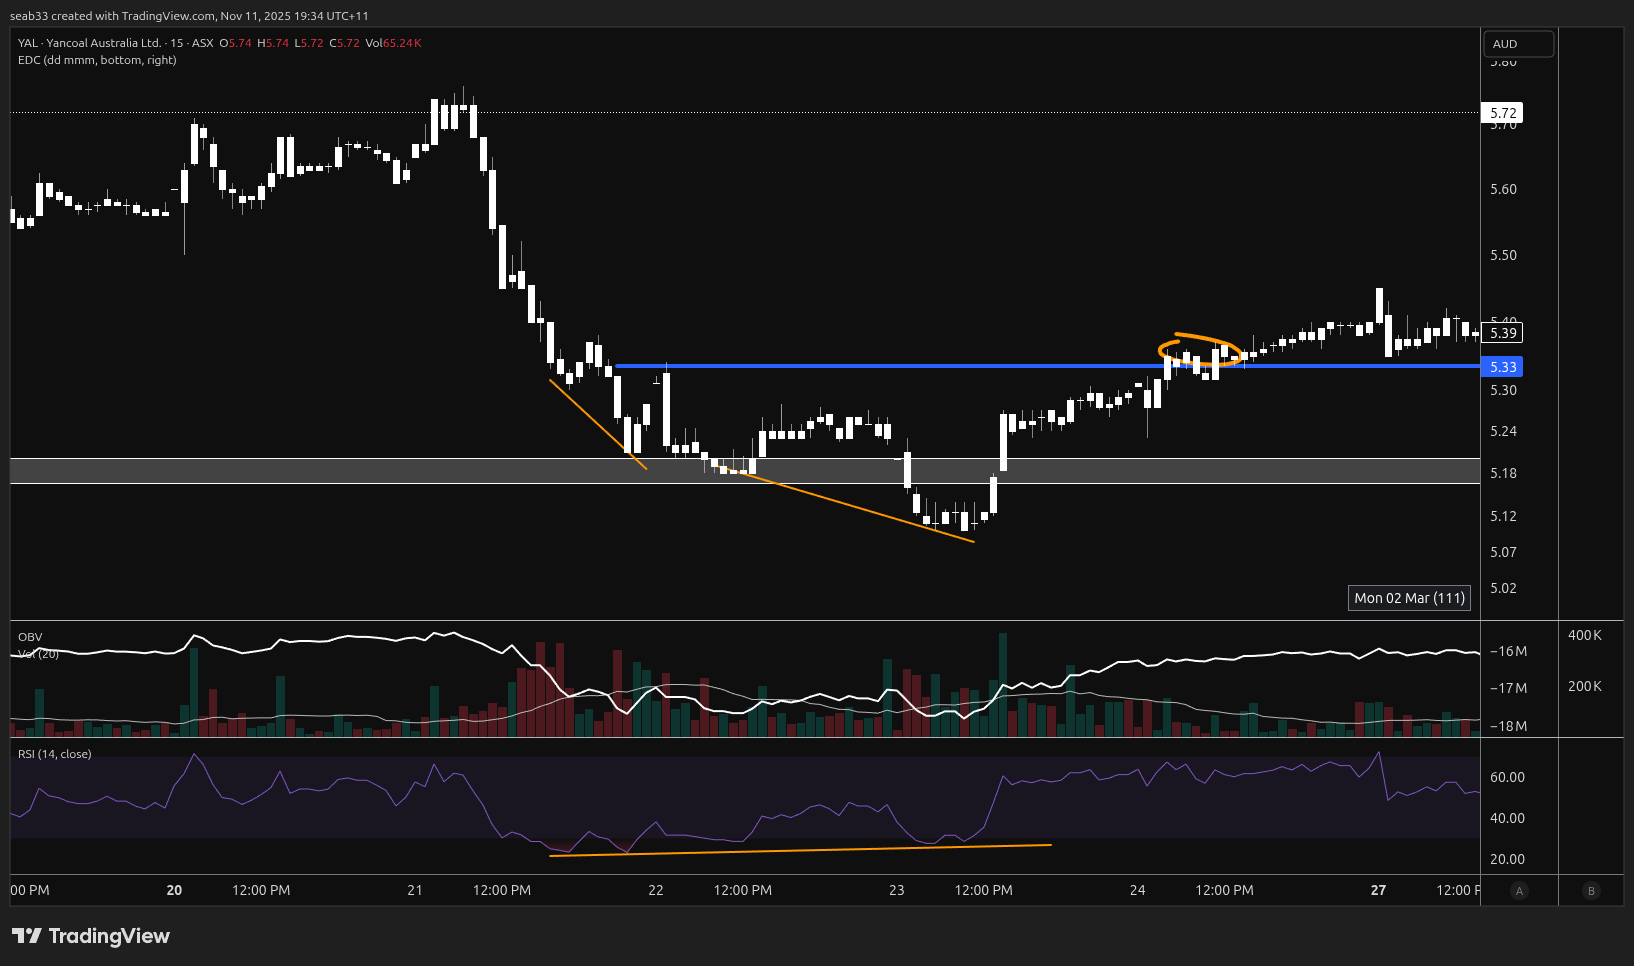Click the circular B button in the bottom-right corner
Image resolution: width=1634 pixels, height=966 pixels.
pyautogui.click(x=1591, y=891)
